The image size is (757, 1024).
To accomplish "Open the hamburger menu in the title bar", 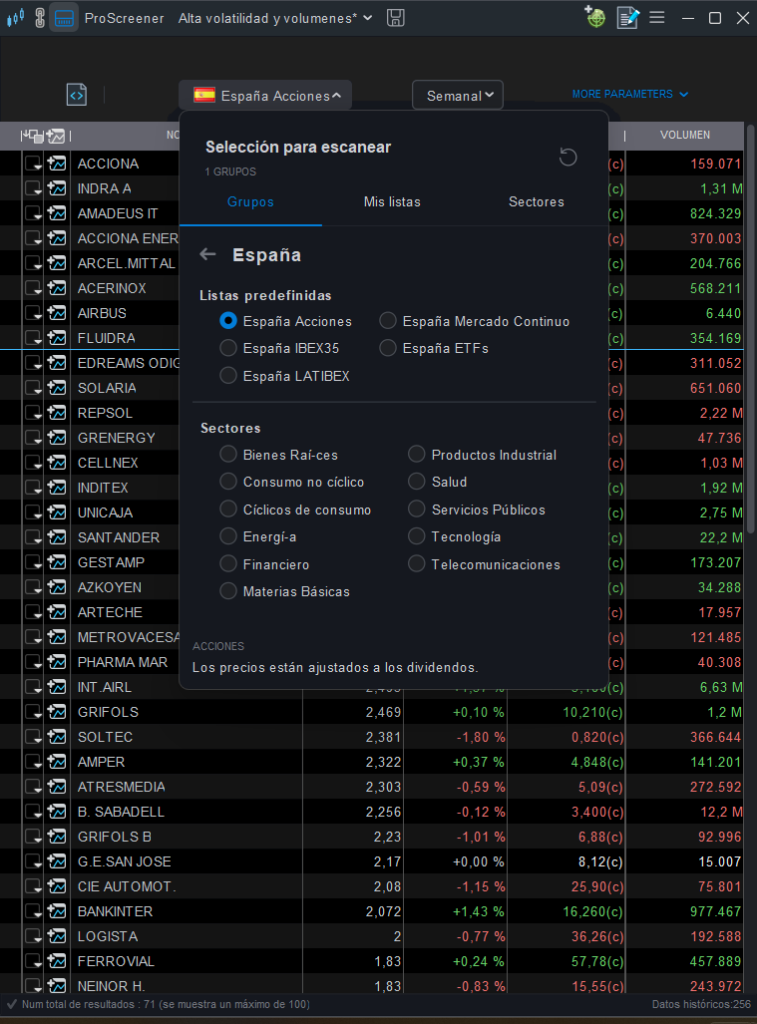I will 657,18.
